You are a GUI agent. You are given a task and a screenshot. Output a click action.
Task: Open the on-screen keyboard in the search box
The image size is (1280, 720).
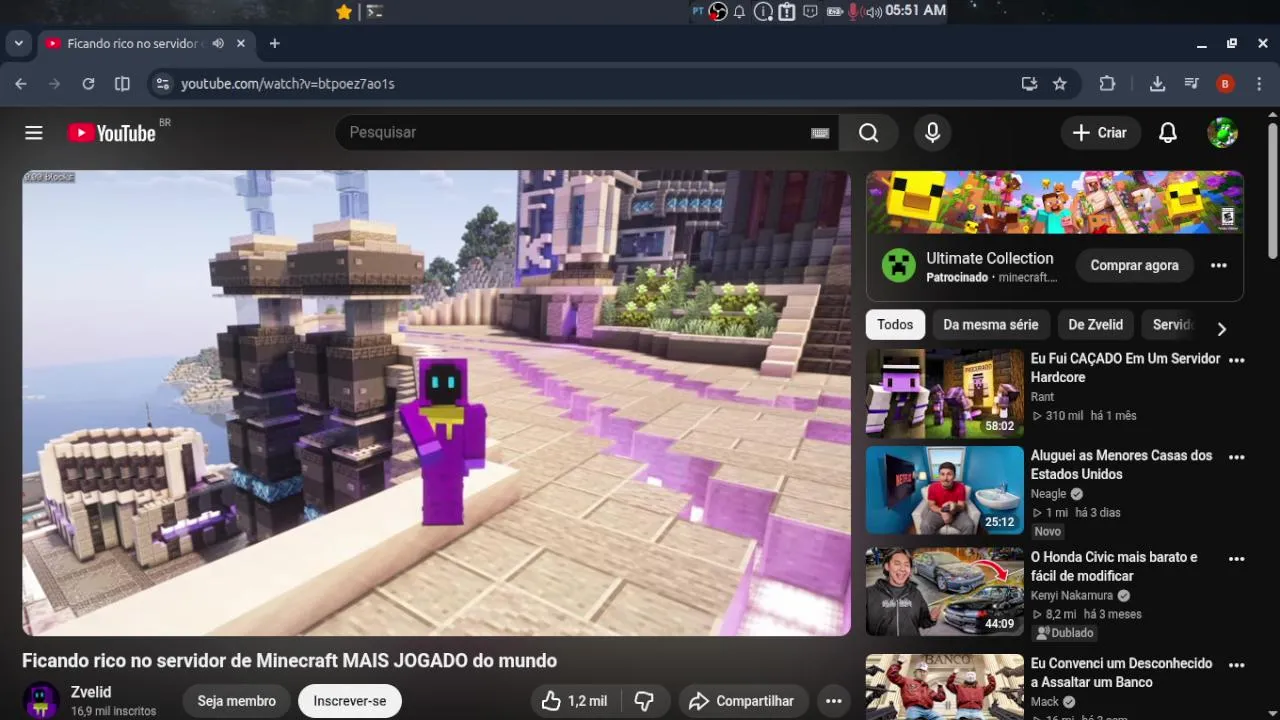coord(820,133)
